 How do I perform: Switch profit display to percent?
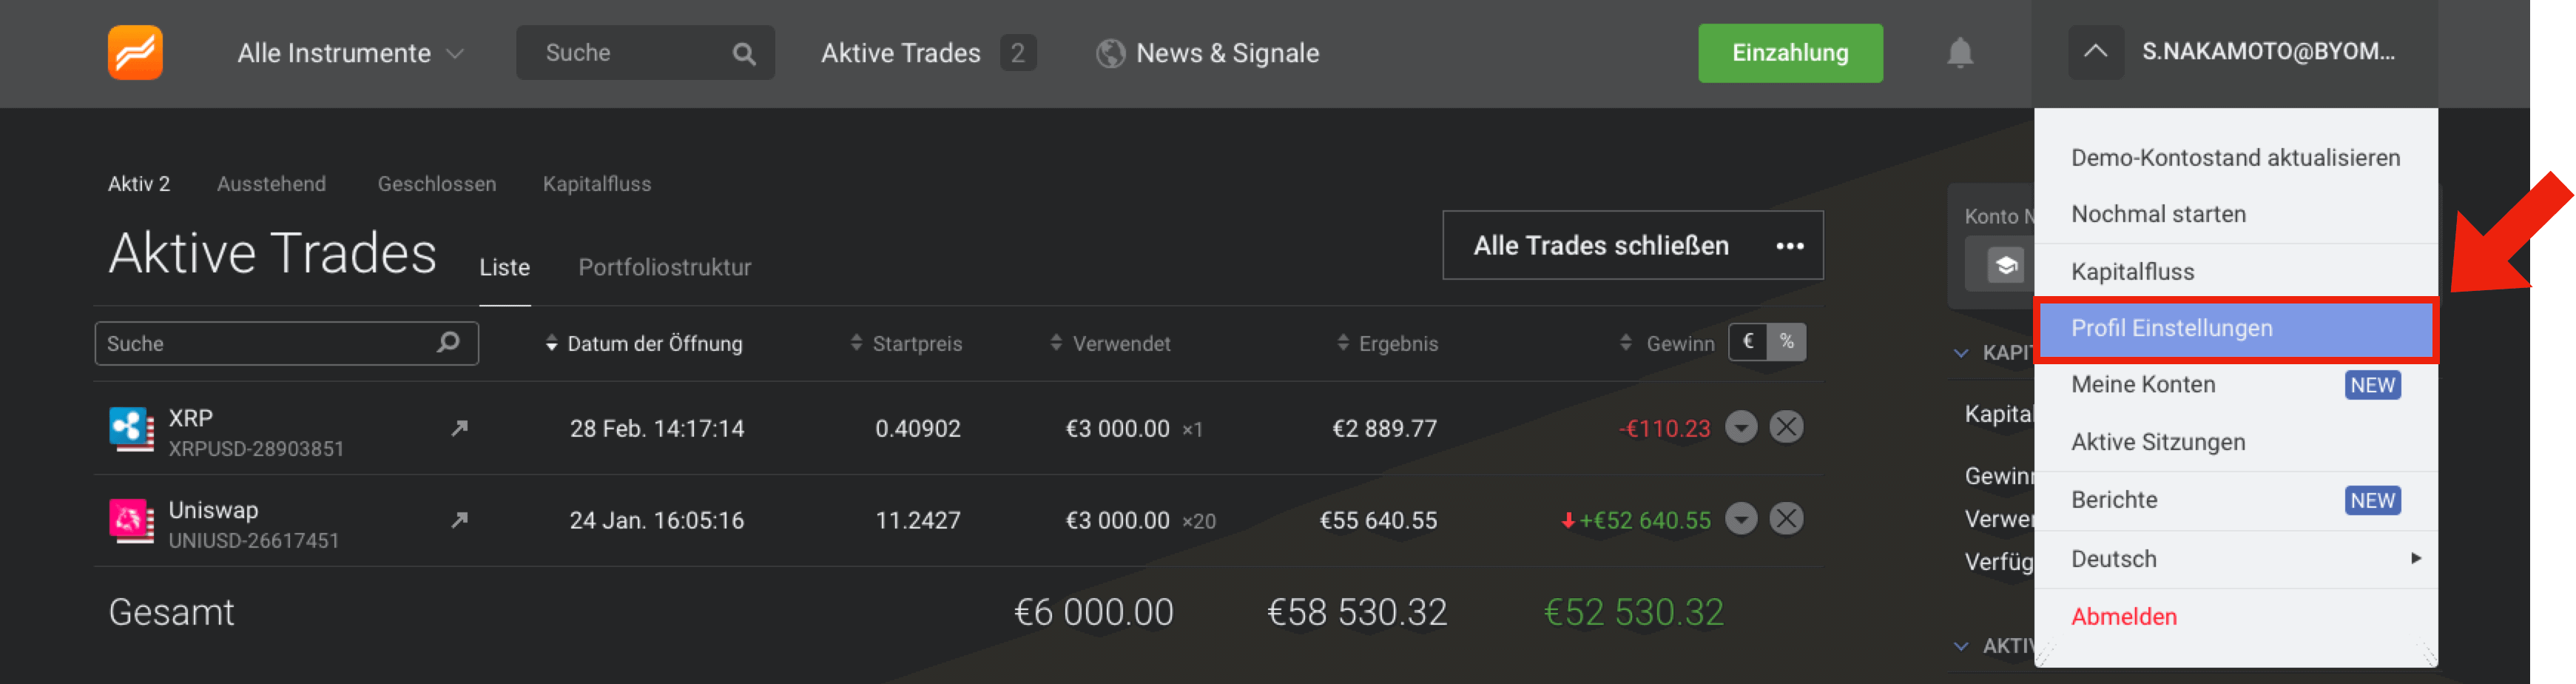pyautogui.click(x=1787, y=341)
